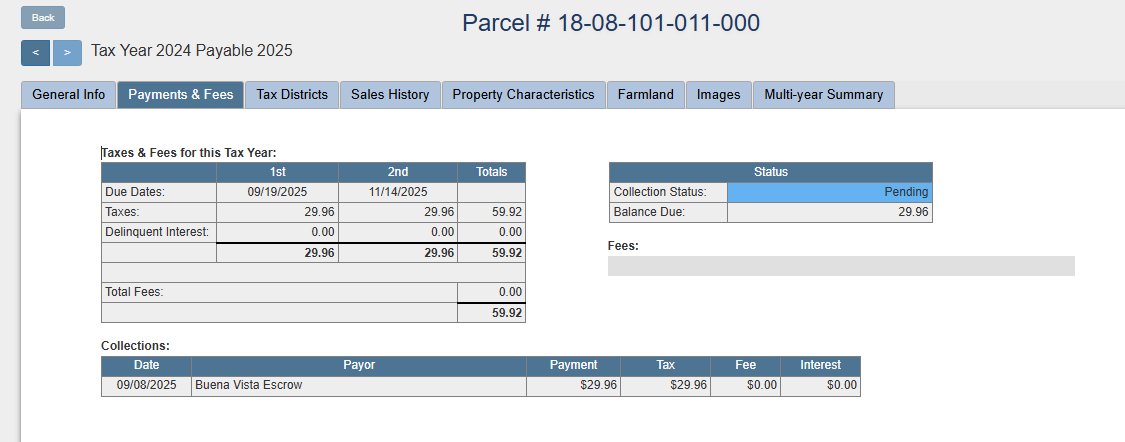Screen dimensions: 1125x442
Task: Click the Status table header
Action: point(770,172)
